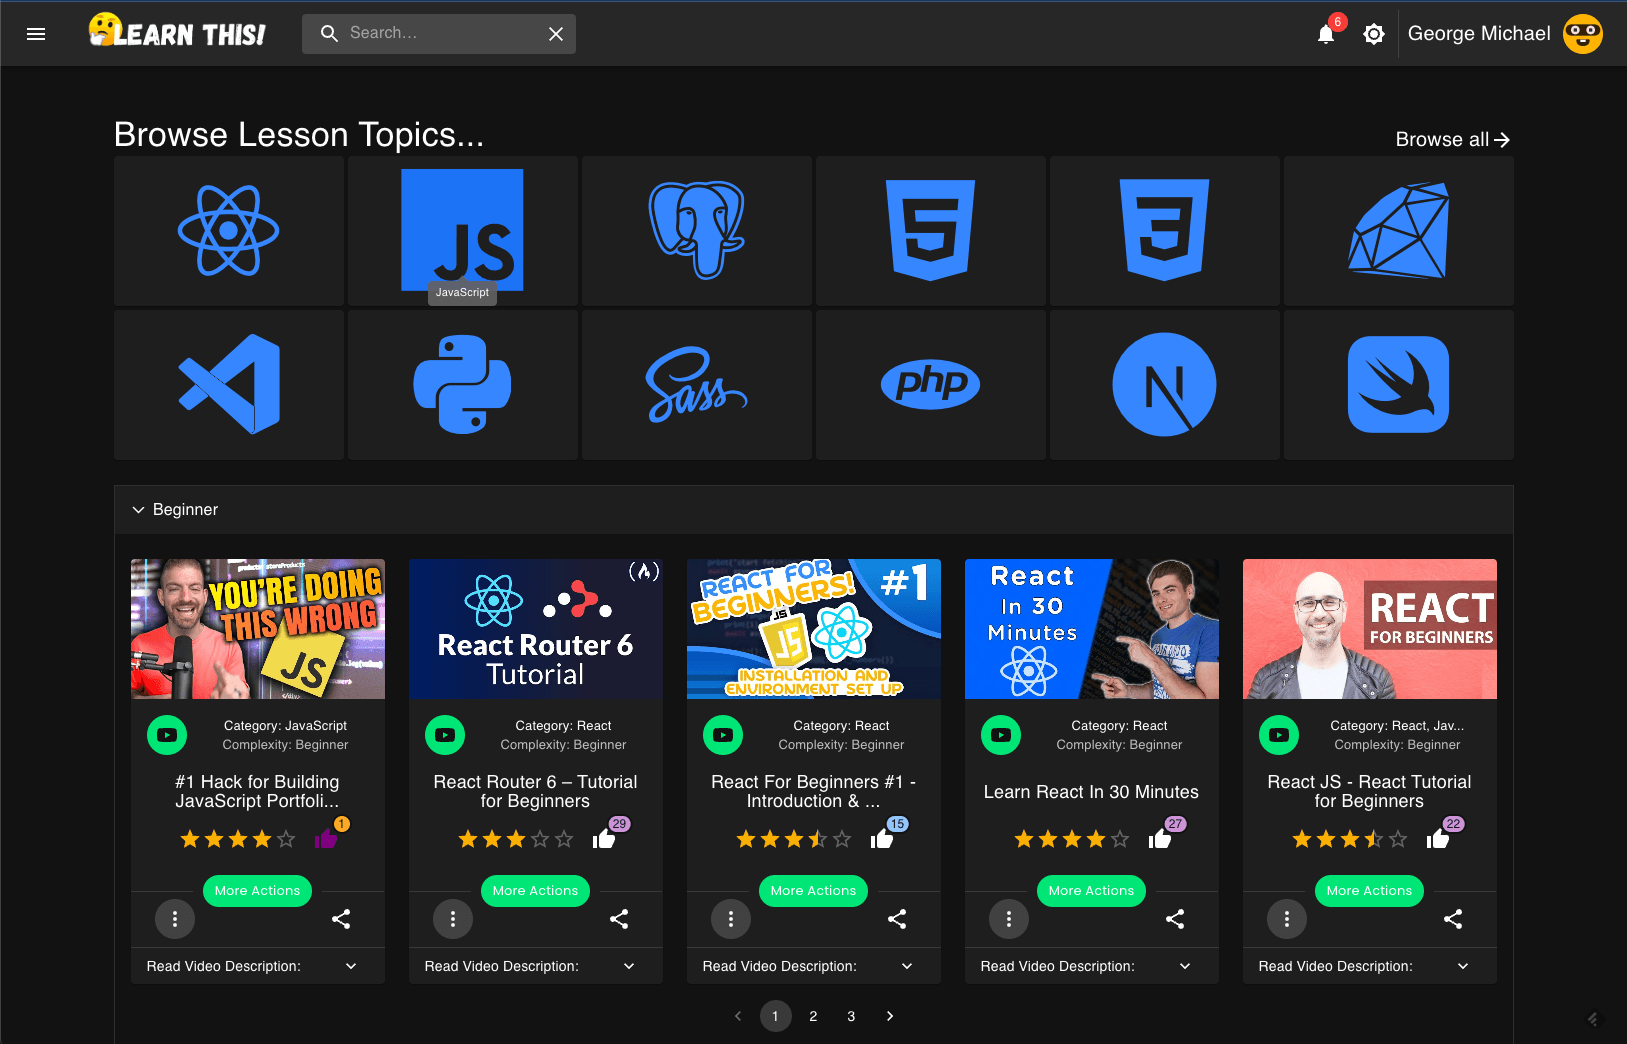The height and width of the screenshot is (1044, 1627).
Task: Like the React Router 6 Tutorial
Action: 604,839
